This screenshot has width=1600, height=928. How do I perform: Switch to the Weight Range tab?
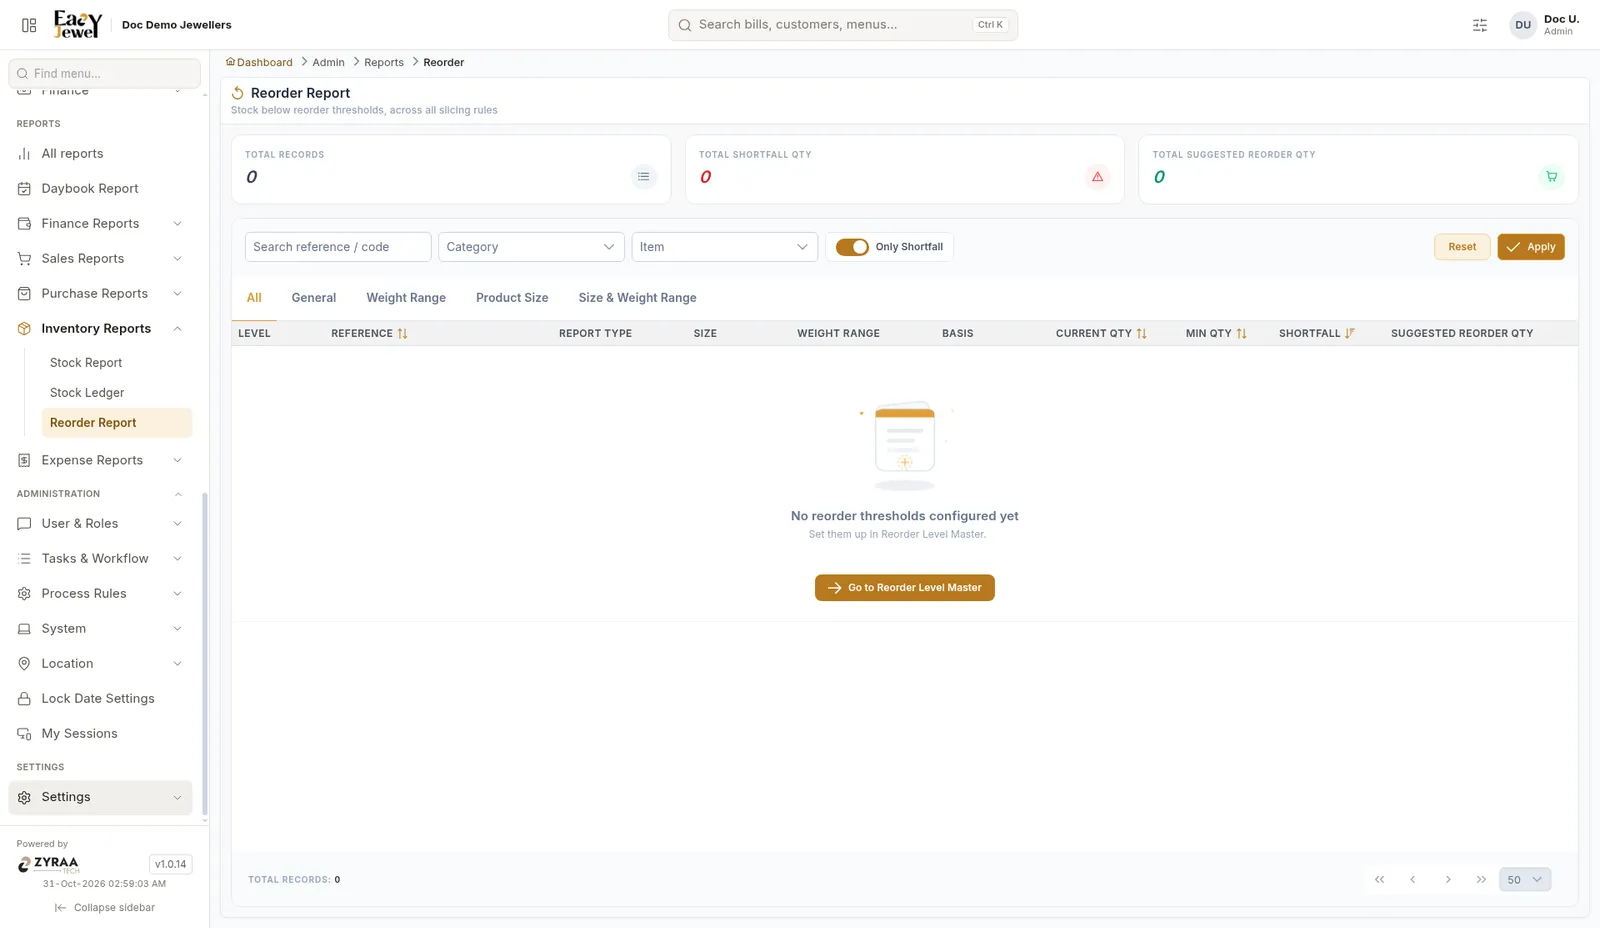(x=406, y=298)
